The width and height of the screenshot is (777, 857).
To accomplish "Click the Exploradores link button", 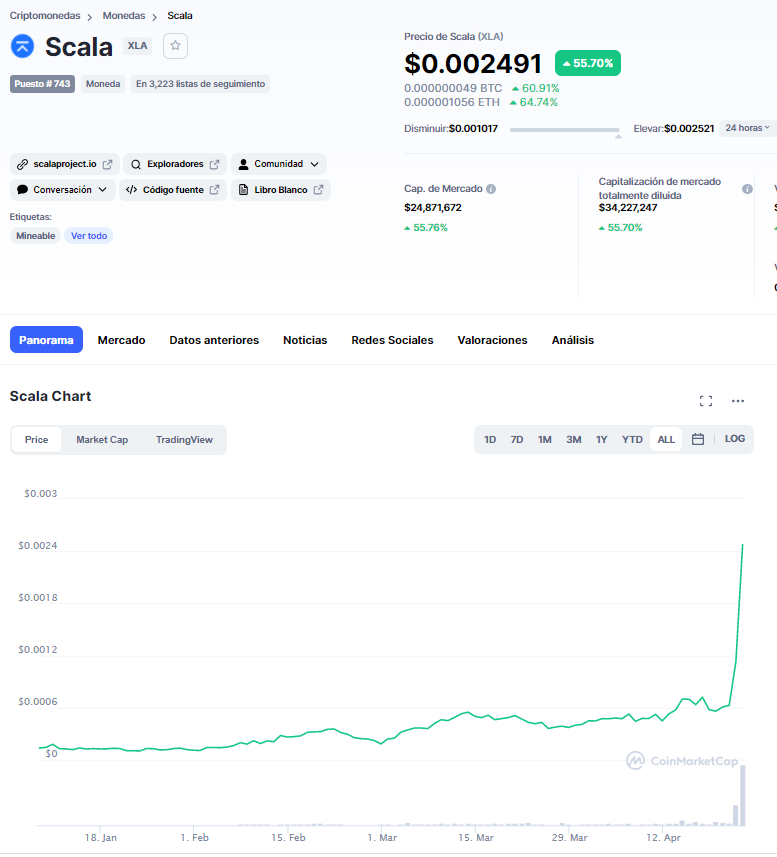I will pos(175,164).
